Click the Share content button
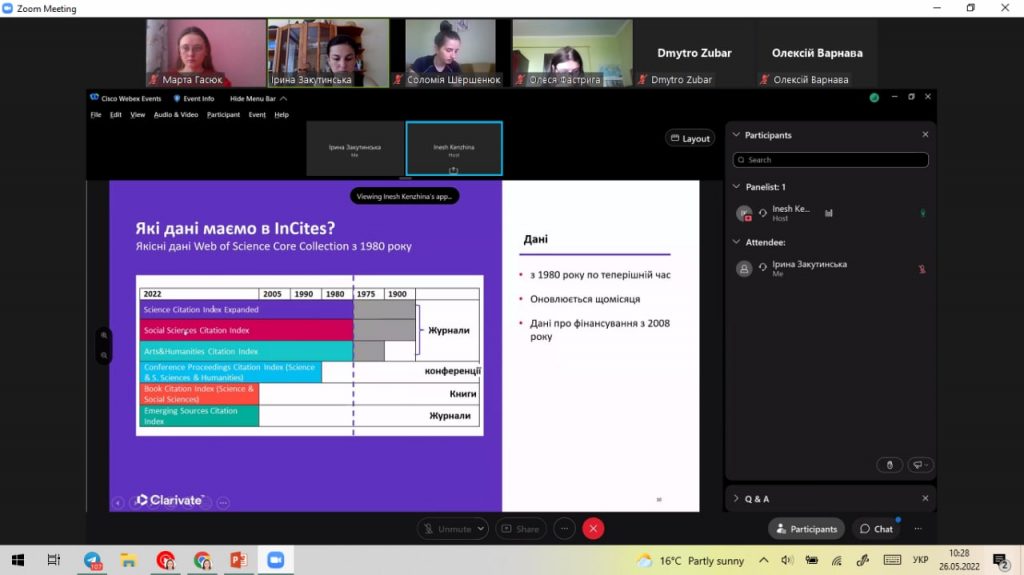The image size is (1024, 575). 520,529
